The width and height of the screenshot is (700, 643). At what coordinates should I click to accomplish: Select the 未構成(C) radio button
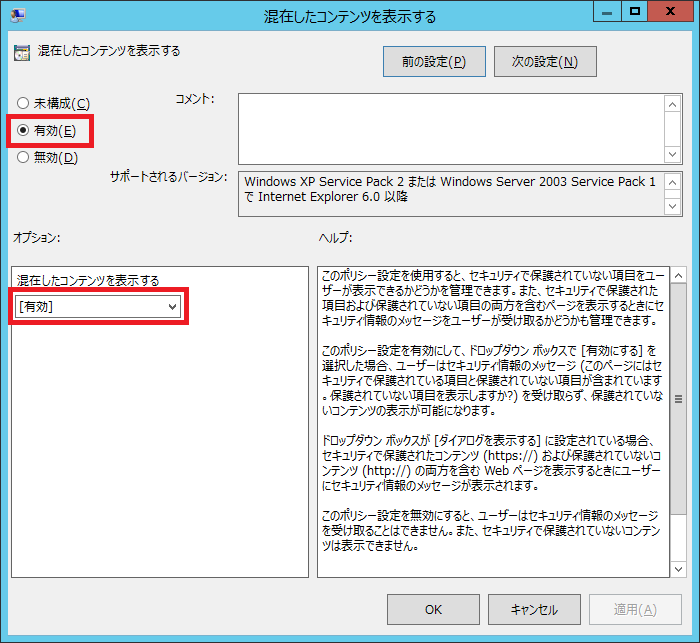point(23,104)
